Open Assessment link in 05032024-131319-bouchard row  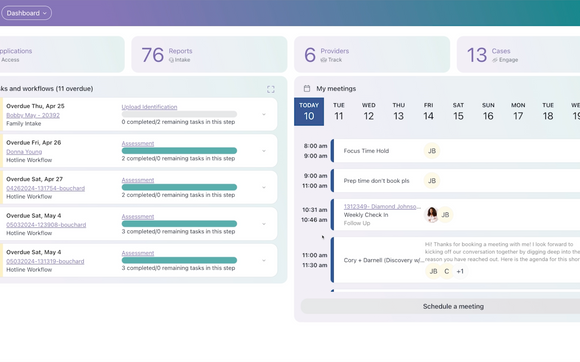tap(138, 253)
